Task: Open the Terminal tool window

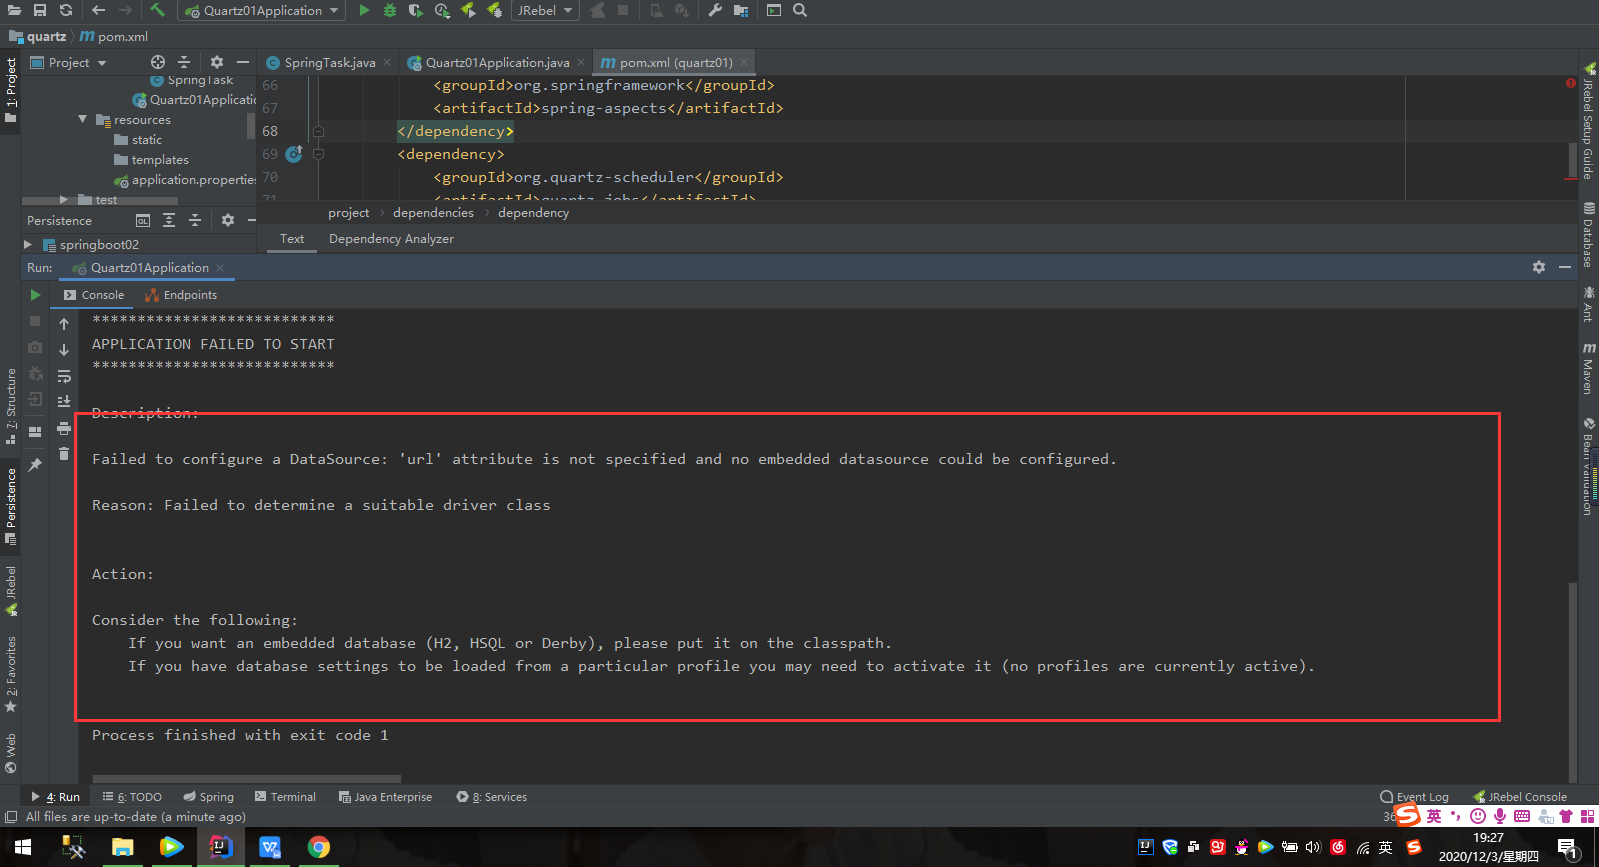Action: (x=285, y=797)
